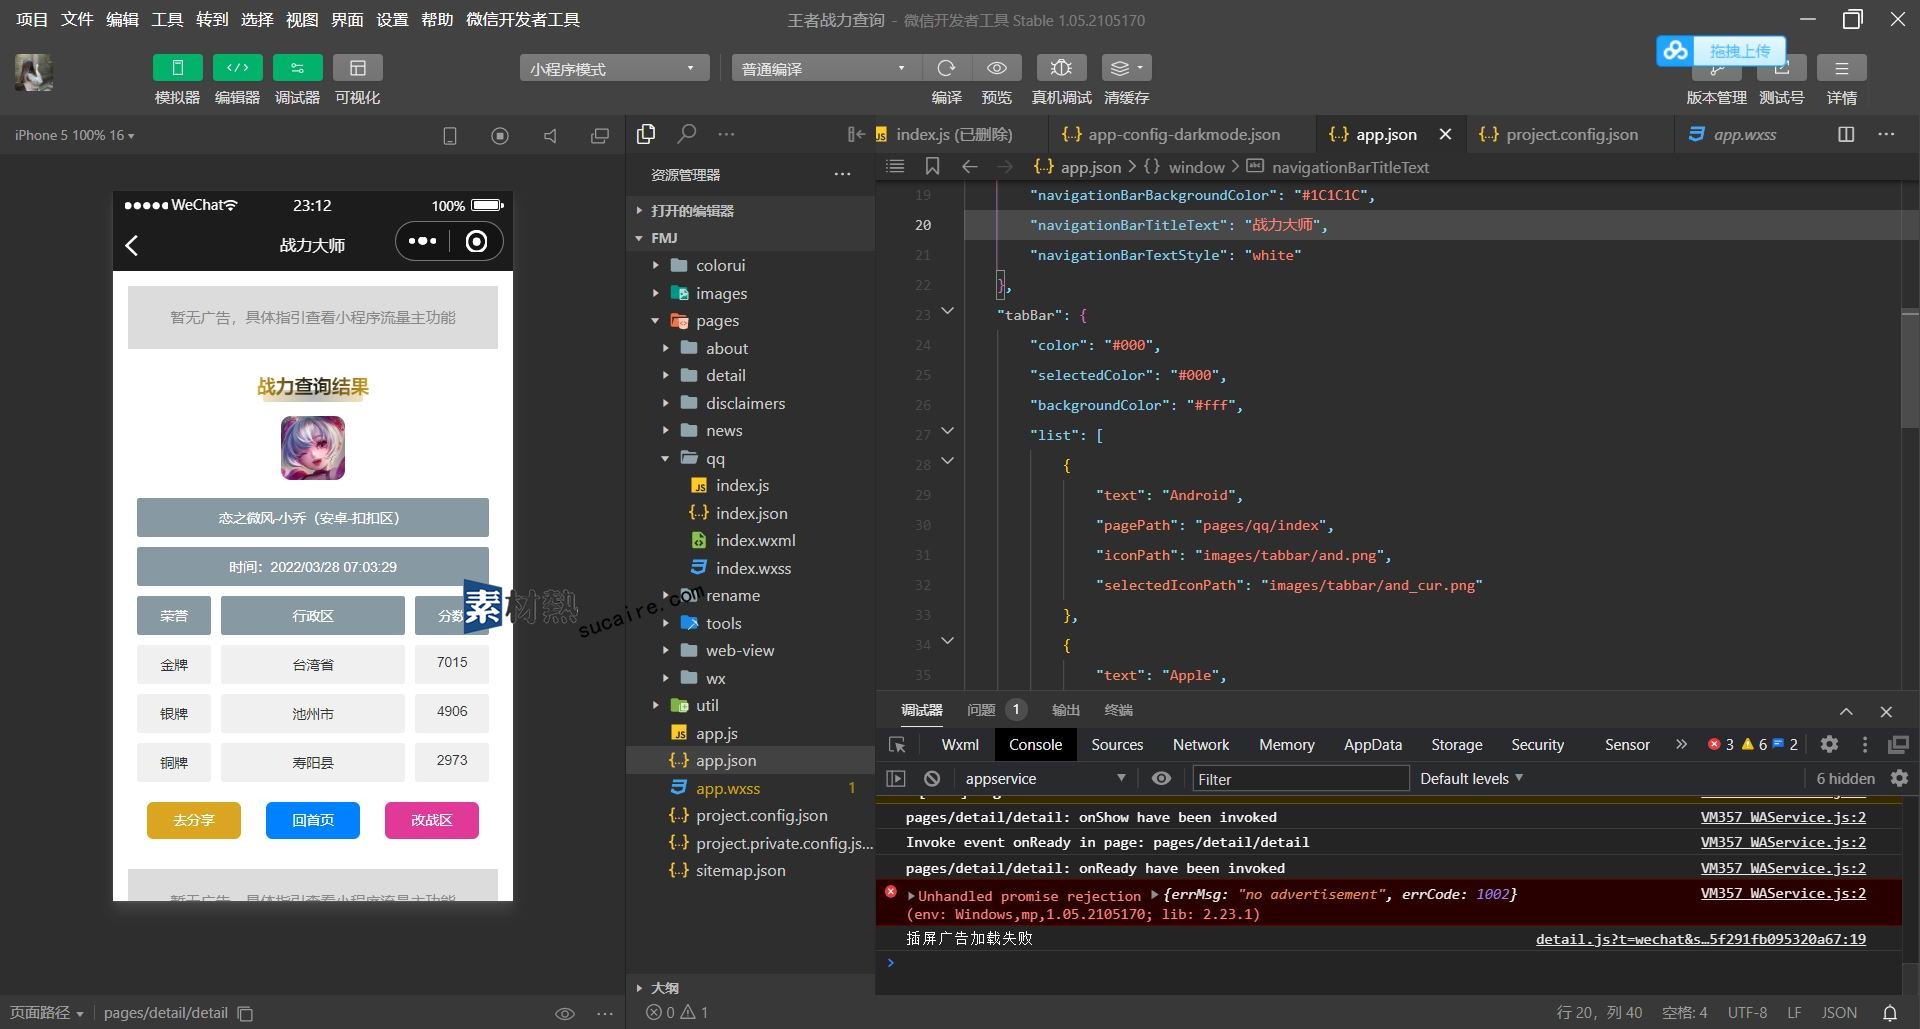The width and height of the screenshot is (1920, 1029).
Task: Click the 改战区 button in simulator
Action: tap(432, 820)
